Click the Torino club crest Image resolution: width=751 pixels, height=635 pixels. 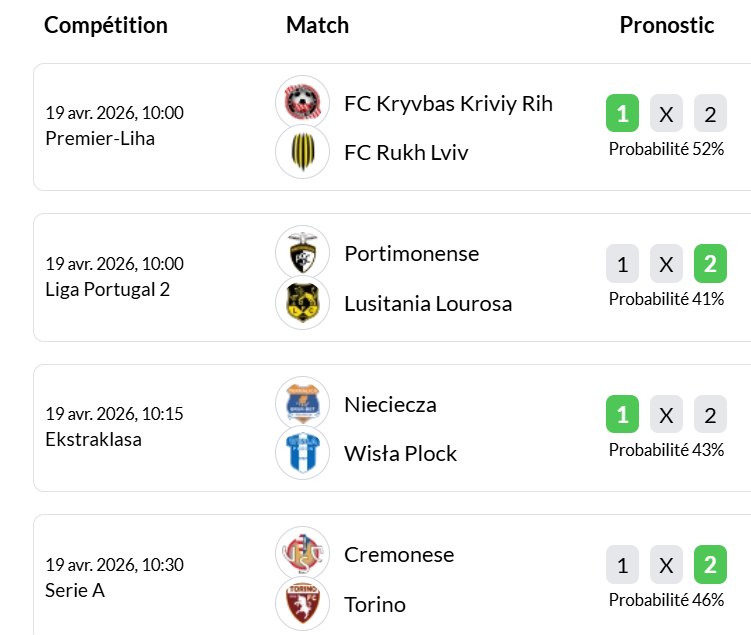coord(302,603)
